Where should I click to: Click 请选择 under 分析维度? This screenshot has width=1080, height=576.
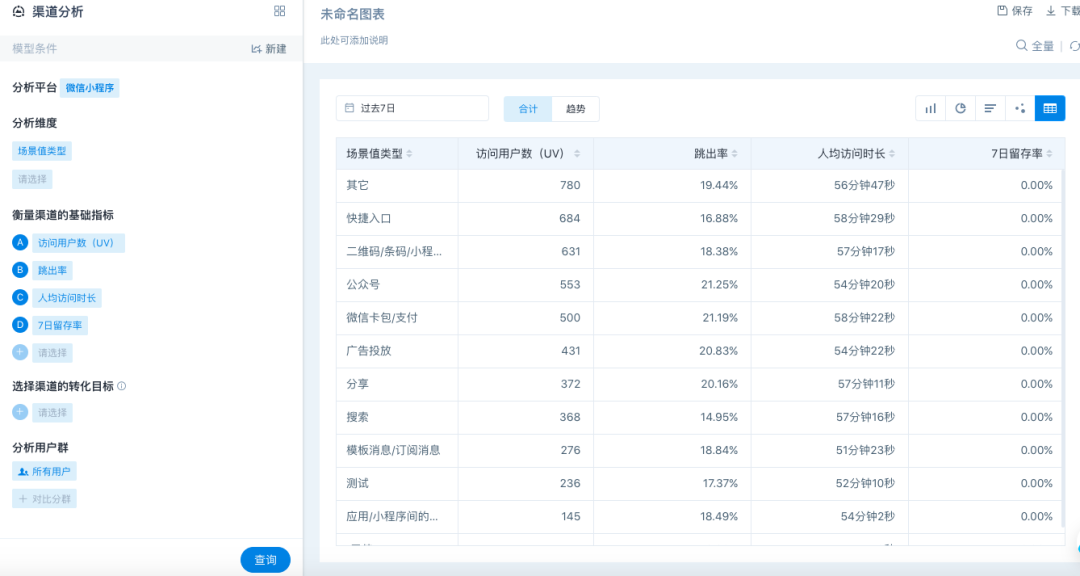click(32, 179)
